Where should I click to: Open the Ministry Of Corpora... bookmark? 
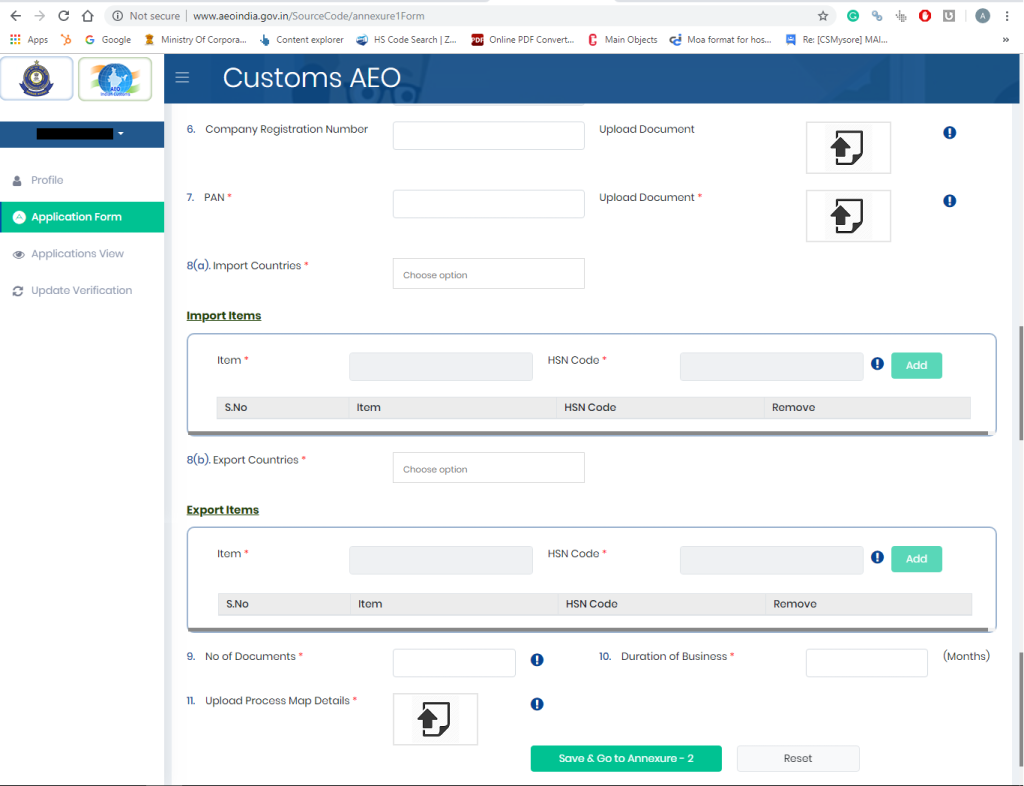click(x=195, y=40)
